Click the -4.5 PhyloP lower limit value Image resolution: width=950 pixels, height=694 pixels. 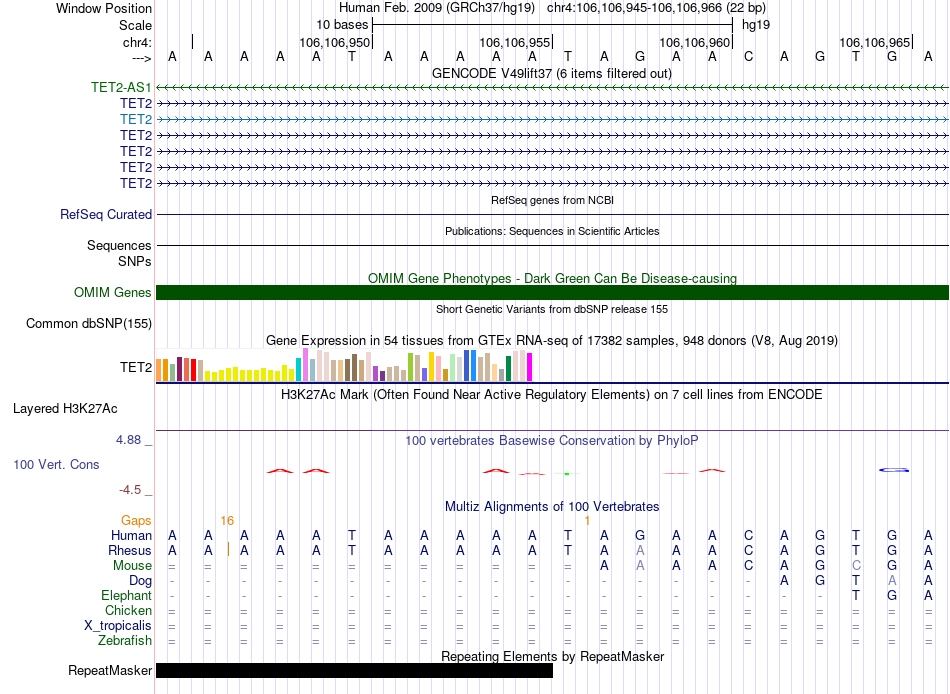pyautogui.click(x=130, y=490)
